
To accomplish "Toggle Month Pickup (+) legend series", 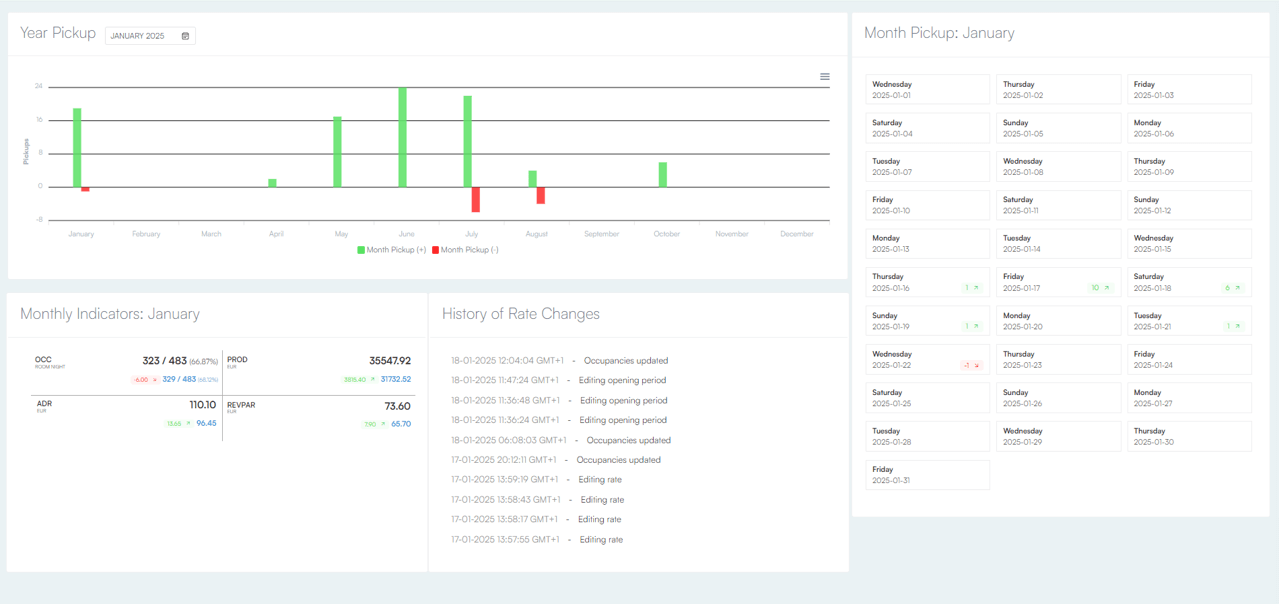I will tap(391, 250).
